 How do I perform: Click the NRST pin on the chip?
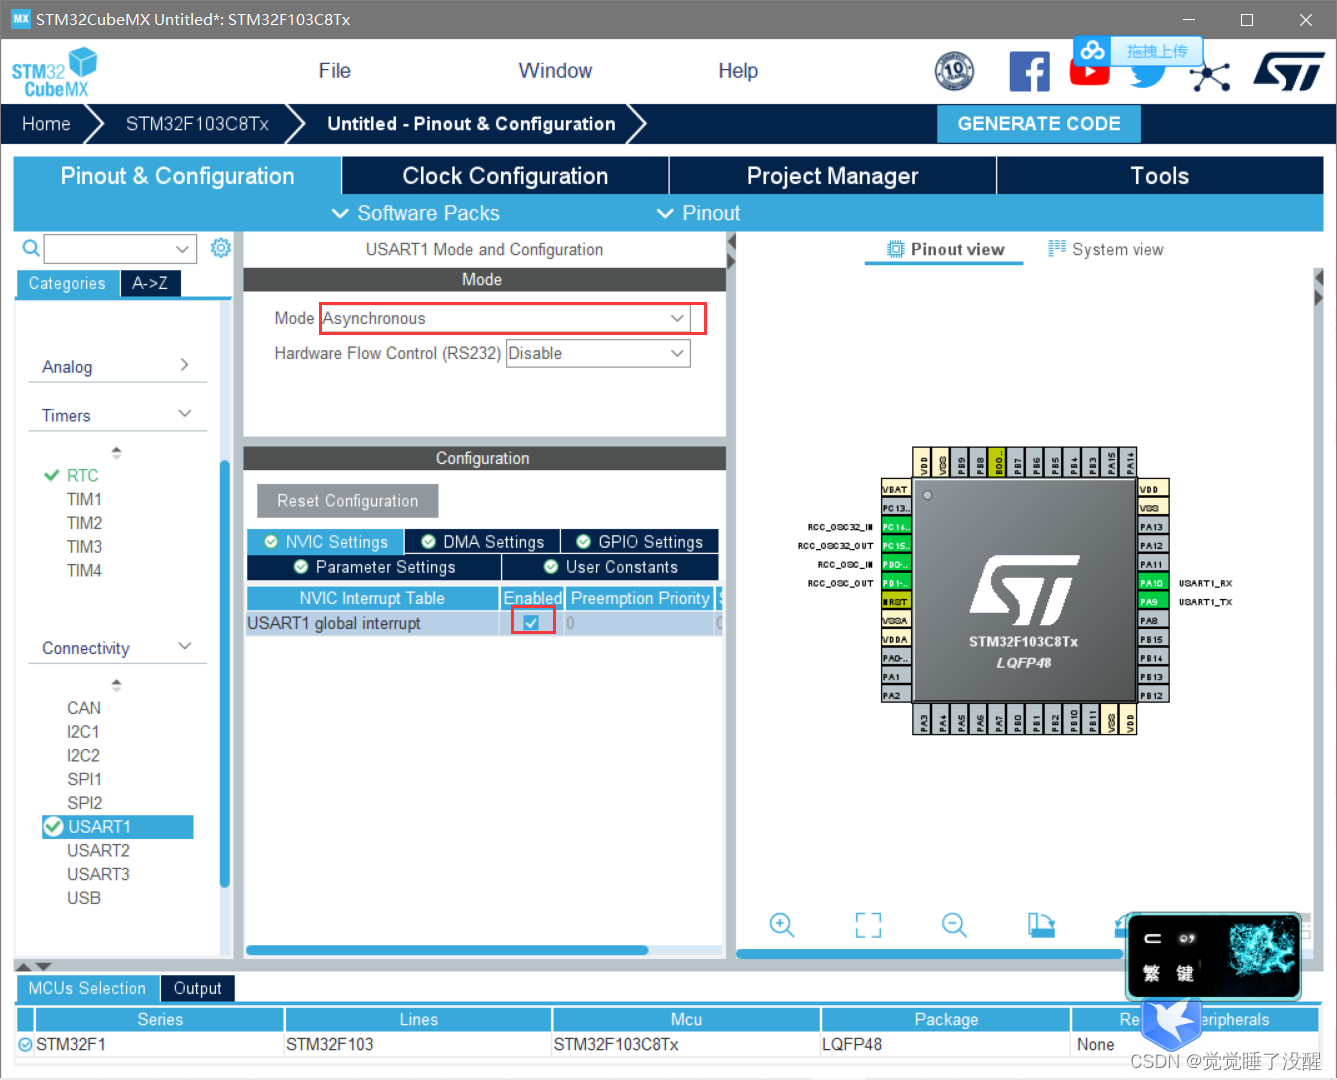(895, 602)
